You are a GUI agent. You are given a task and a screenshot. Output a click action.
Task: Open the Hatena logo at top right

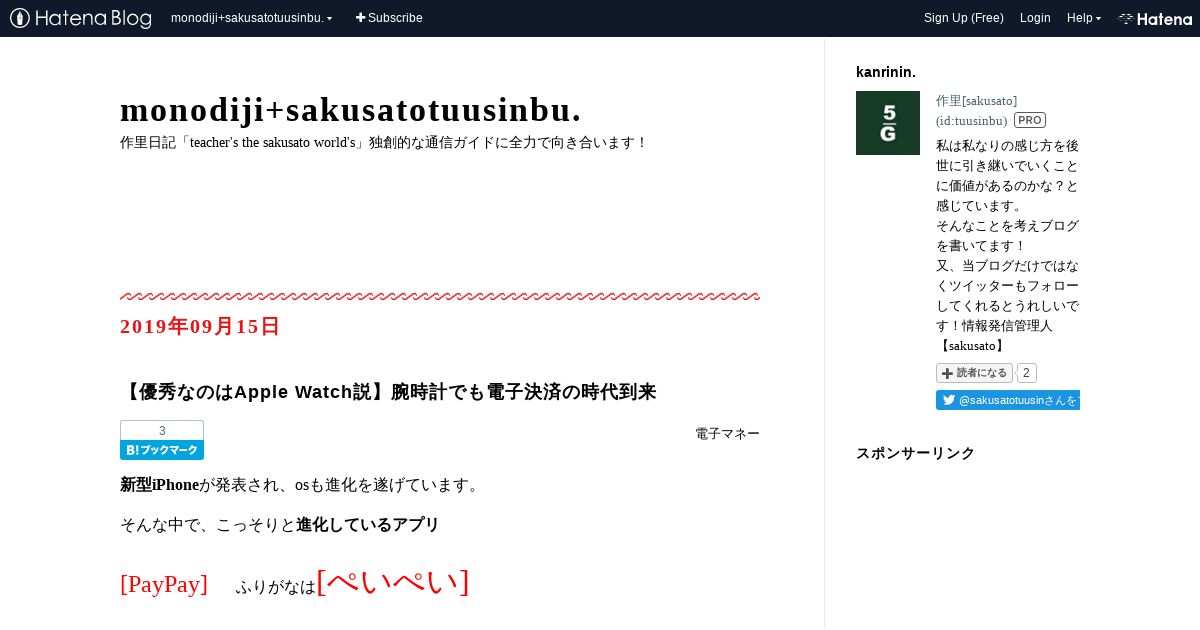(1155, 18)
